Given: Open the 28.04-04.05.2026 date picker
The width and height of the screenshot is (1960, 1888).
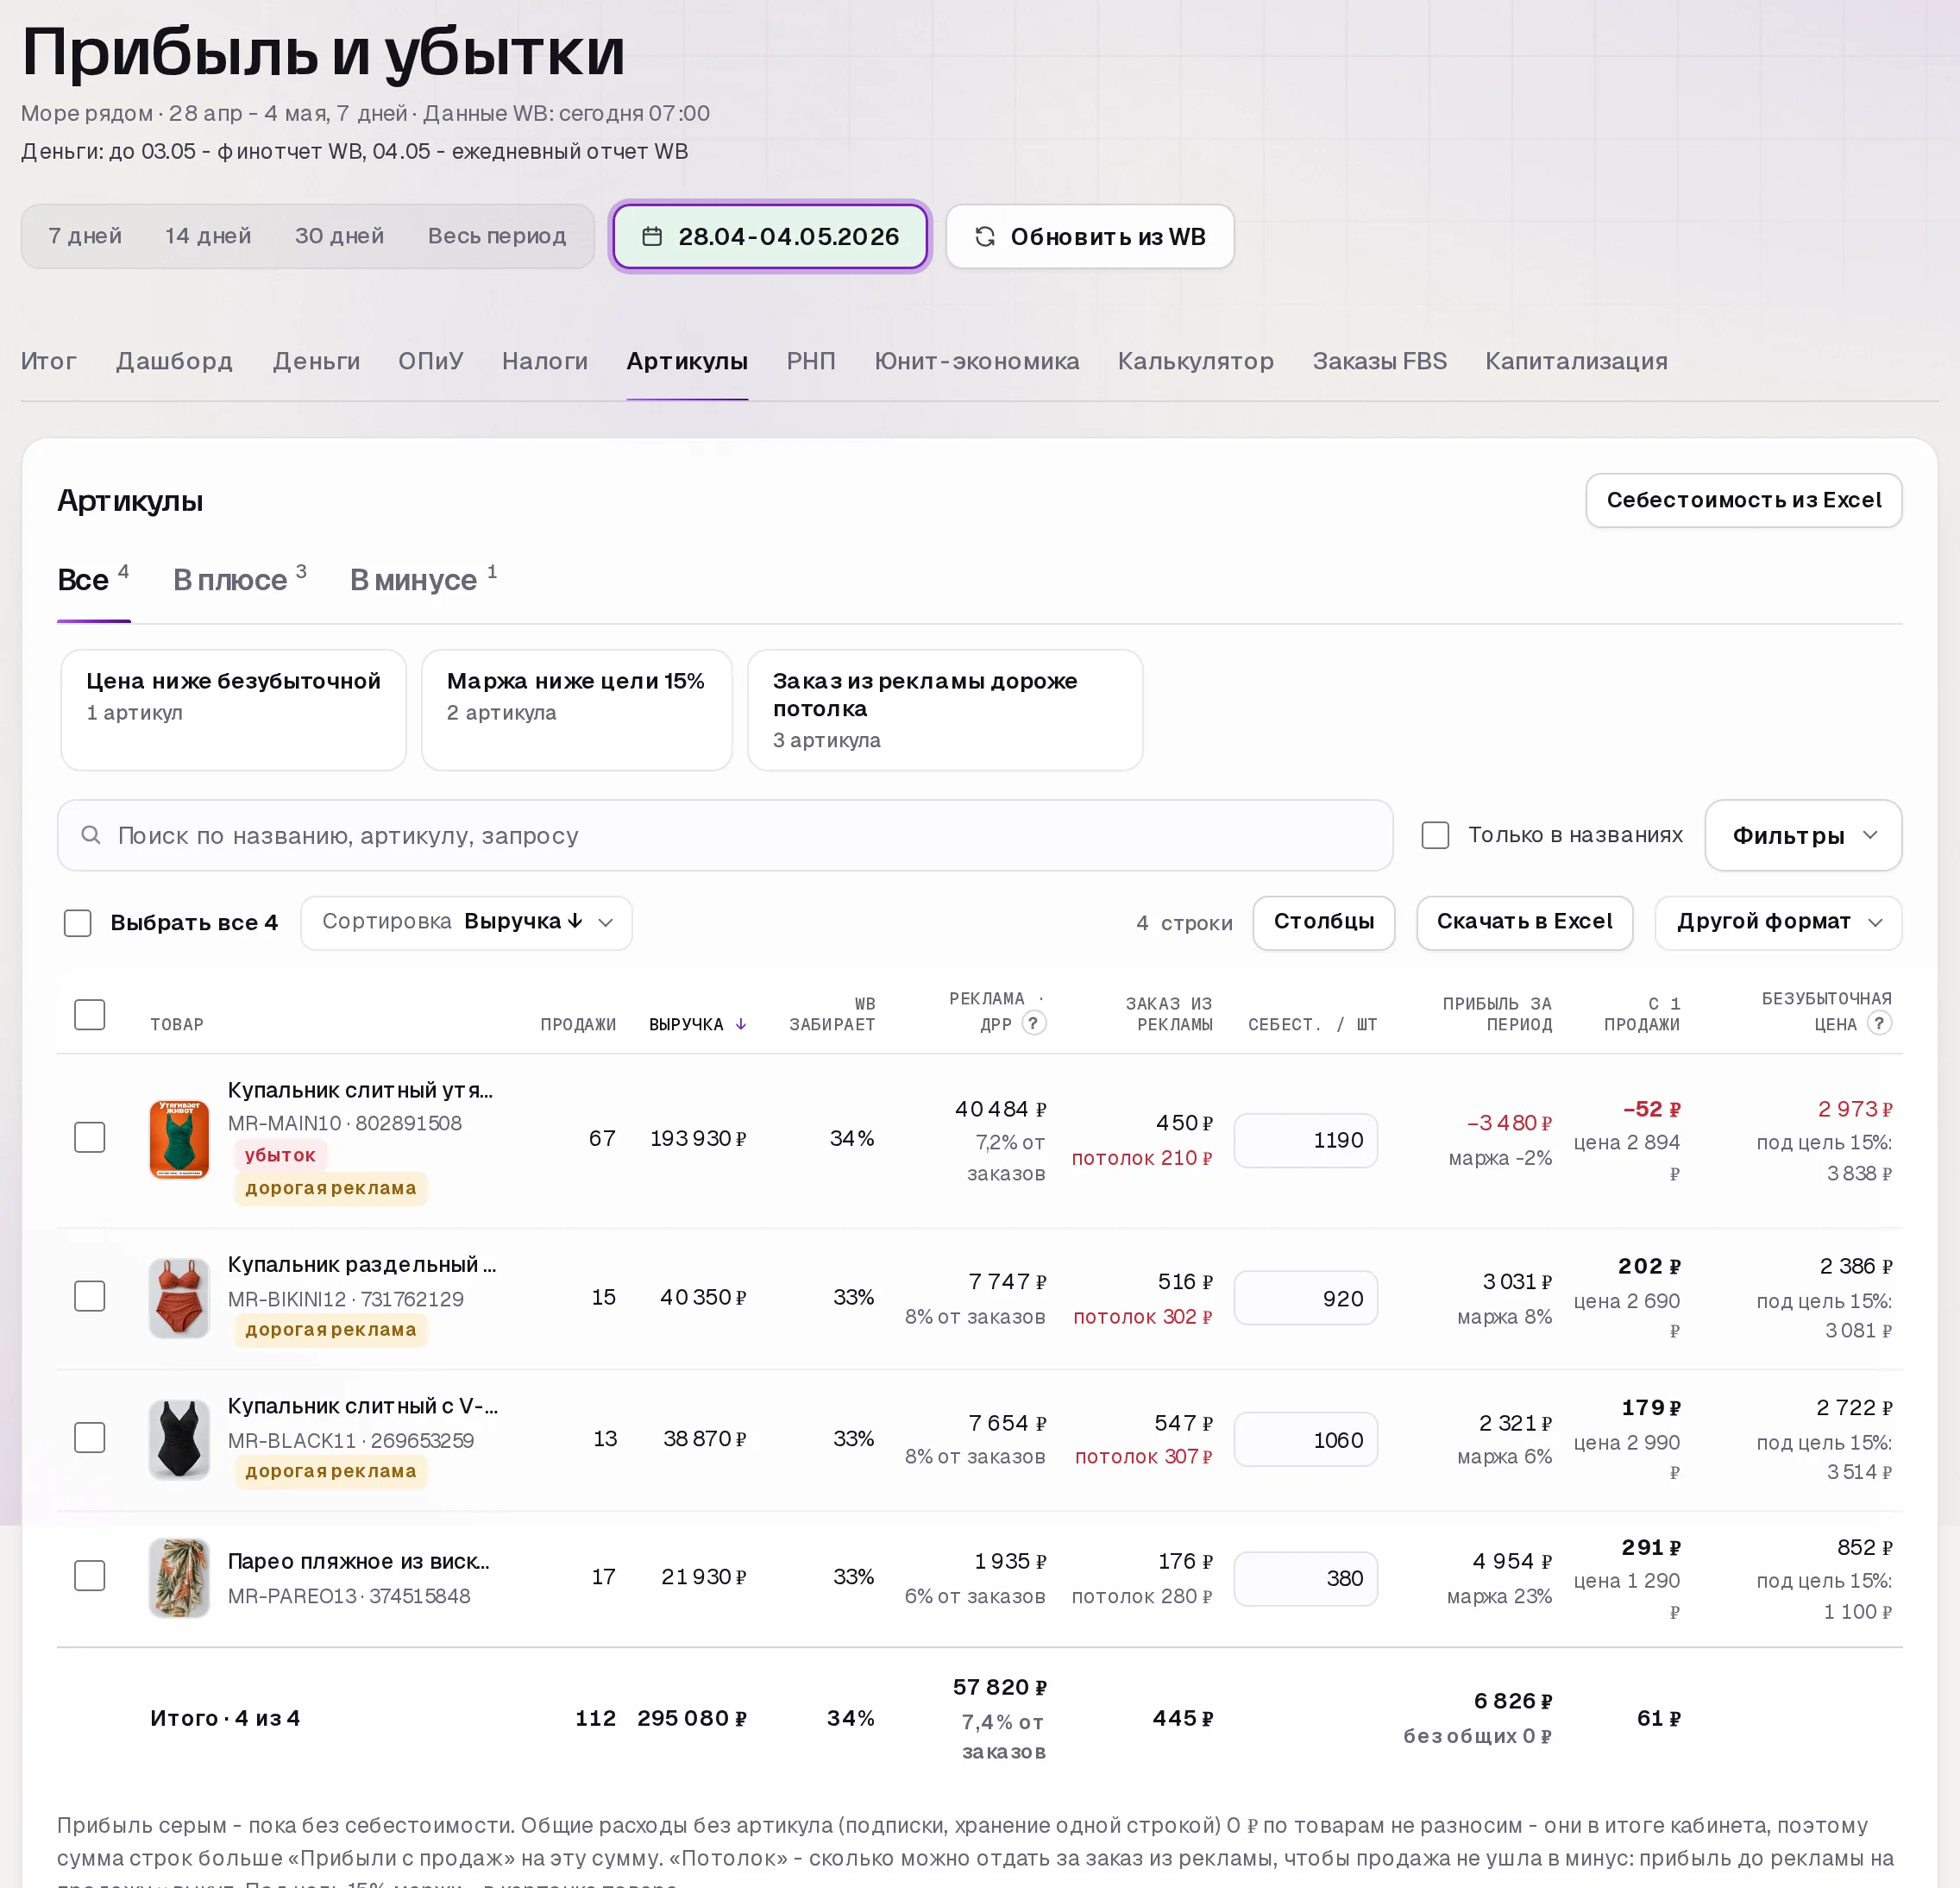Looking at the screenshot, I should coord(770,237).
